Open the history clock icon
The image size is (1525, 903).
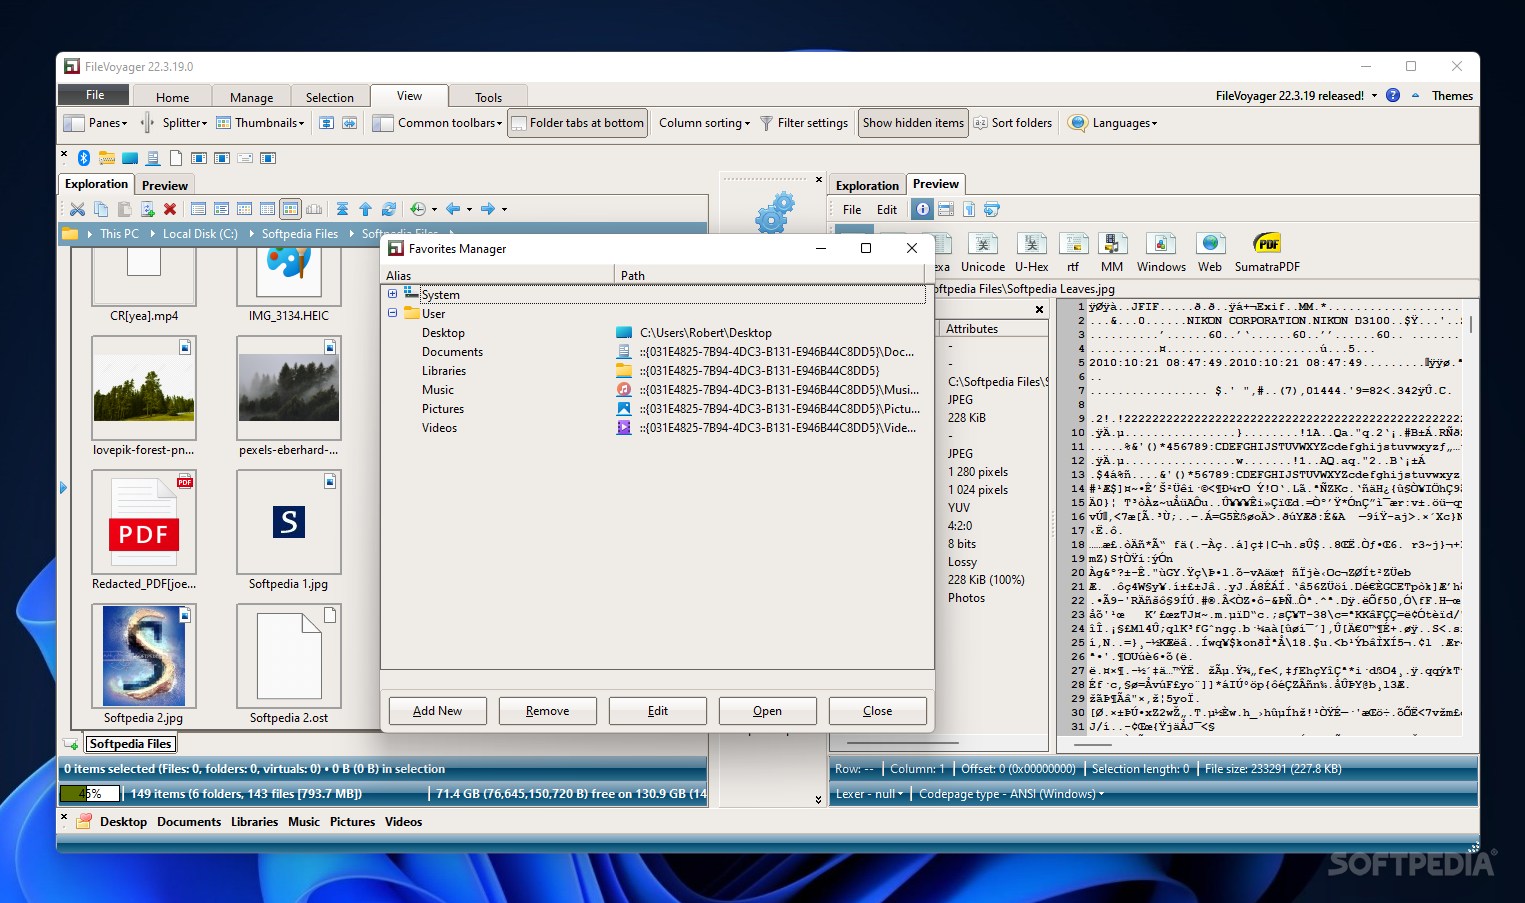click(418, 209)
